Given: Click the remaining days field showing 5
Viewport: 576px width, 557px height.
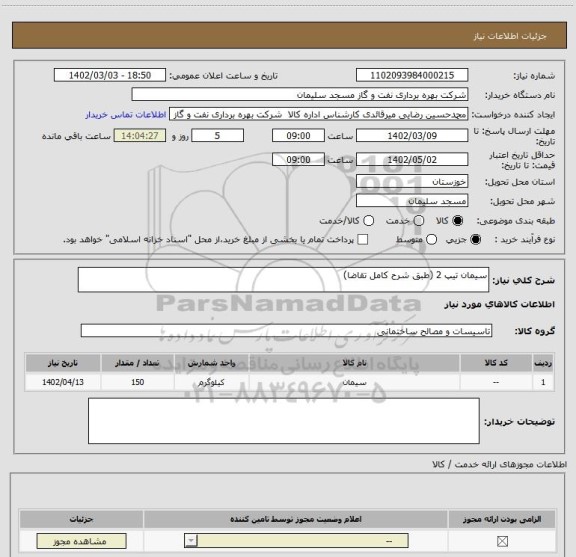Looking at the screenshot, I should pyautogui.click(x=217, y=136).
